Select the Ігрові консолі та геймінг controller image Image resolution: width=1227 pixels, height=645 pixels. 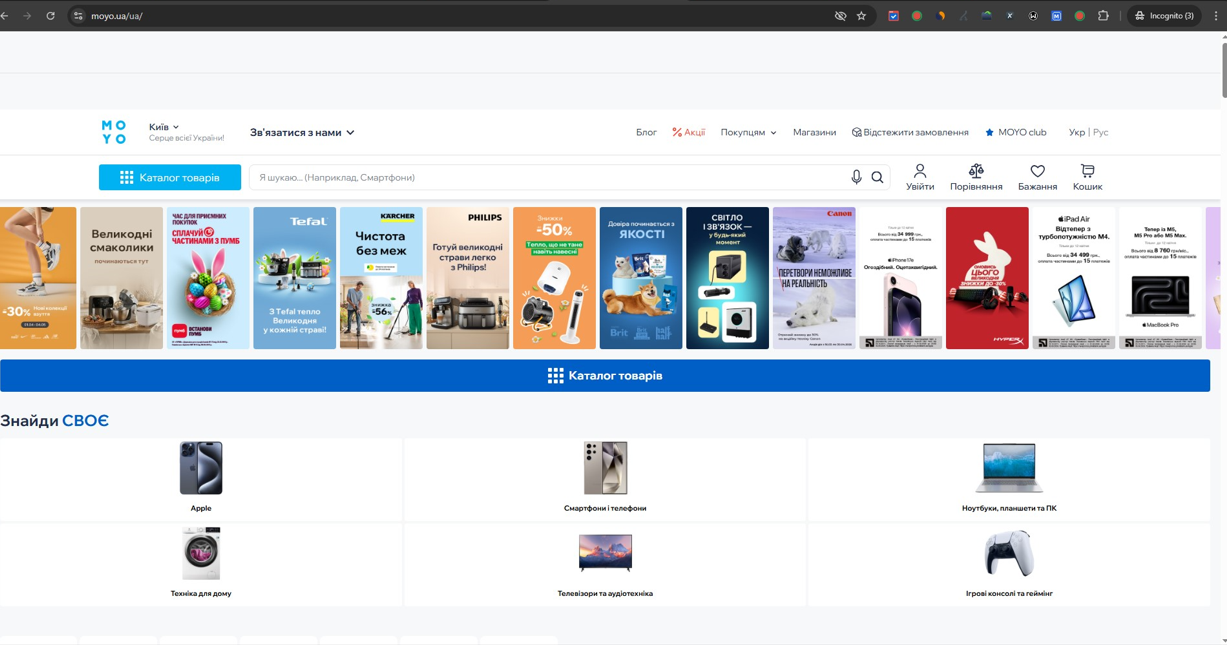[x=1009, y=553]
